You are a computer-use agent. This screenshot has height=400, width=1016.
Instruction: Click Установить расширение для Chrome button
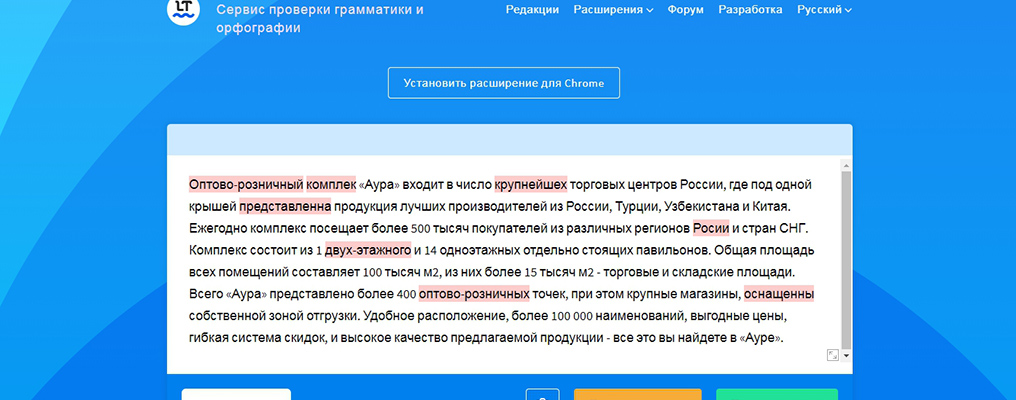coord(503,83)
